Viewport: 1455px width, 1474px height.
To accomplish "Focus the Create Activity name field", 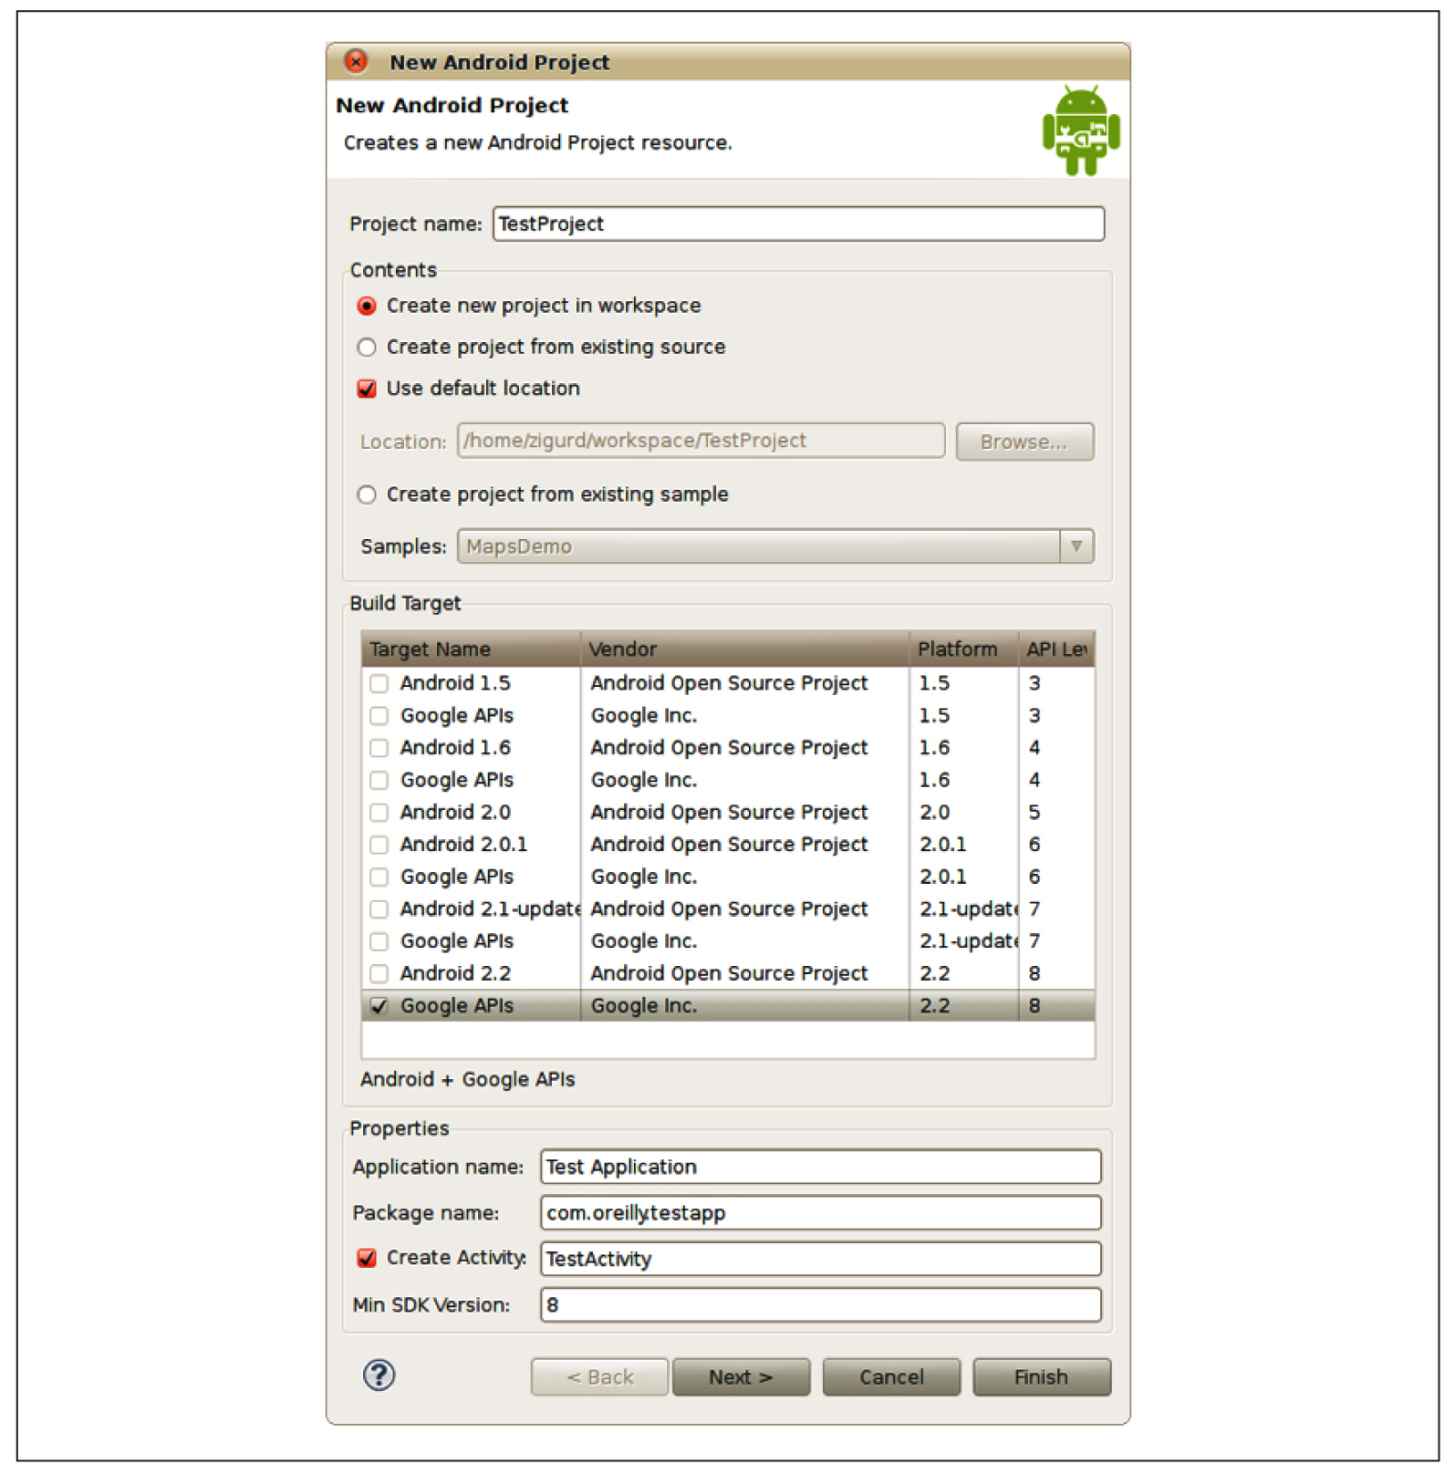I will pyautogui.click(x=820, y=1259).
